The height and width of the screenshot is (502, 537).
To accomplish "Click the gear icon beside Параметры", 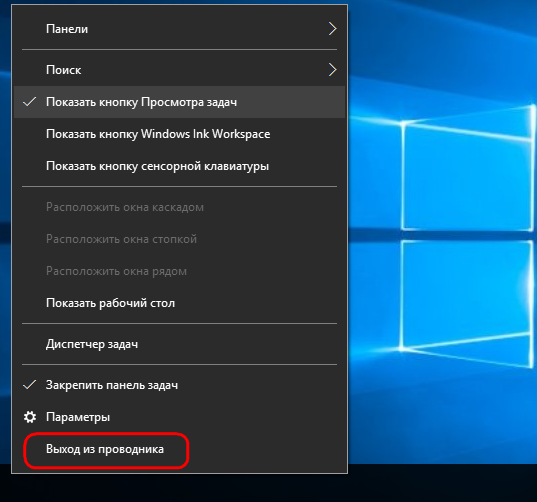I will pyautogui.click(x=30, y=417).
